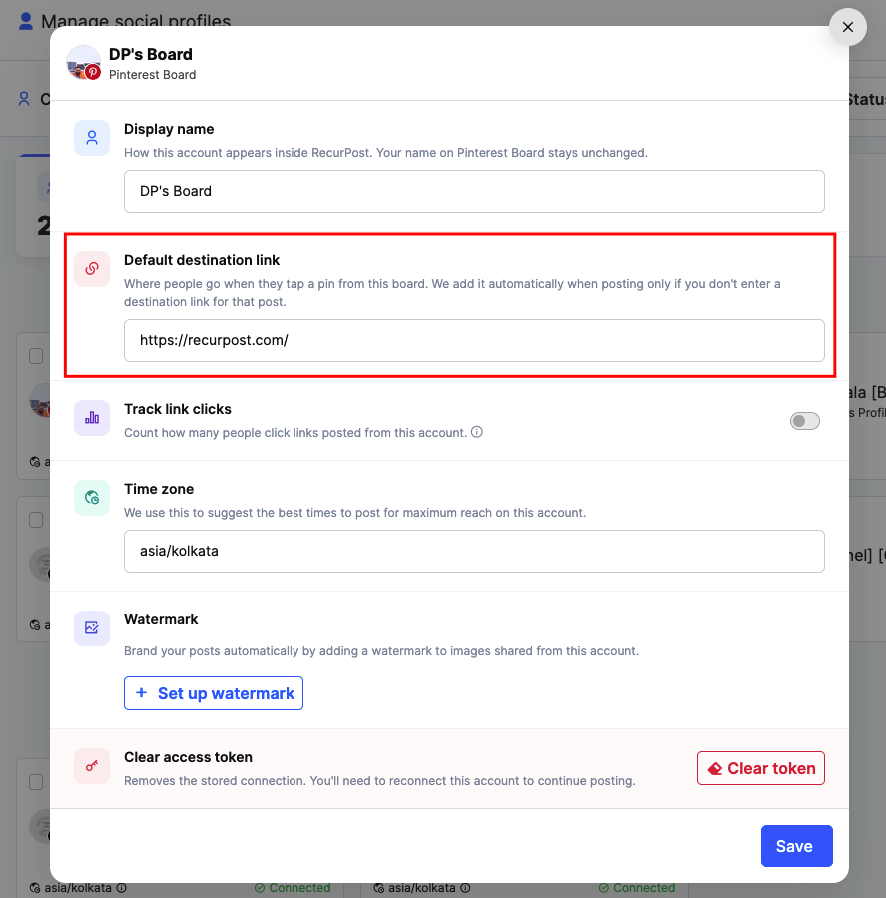
Task: Click the DP's Board Pinterest avatar
Action: click(x=84, y=63)
